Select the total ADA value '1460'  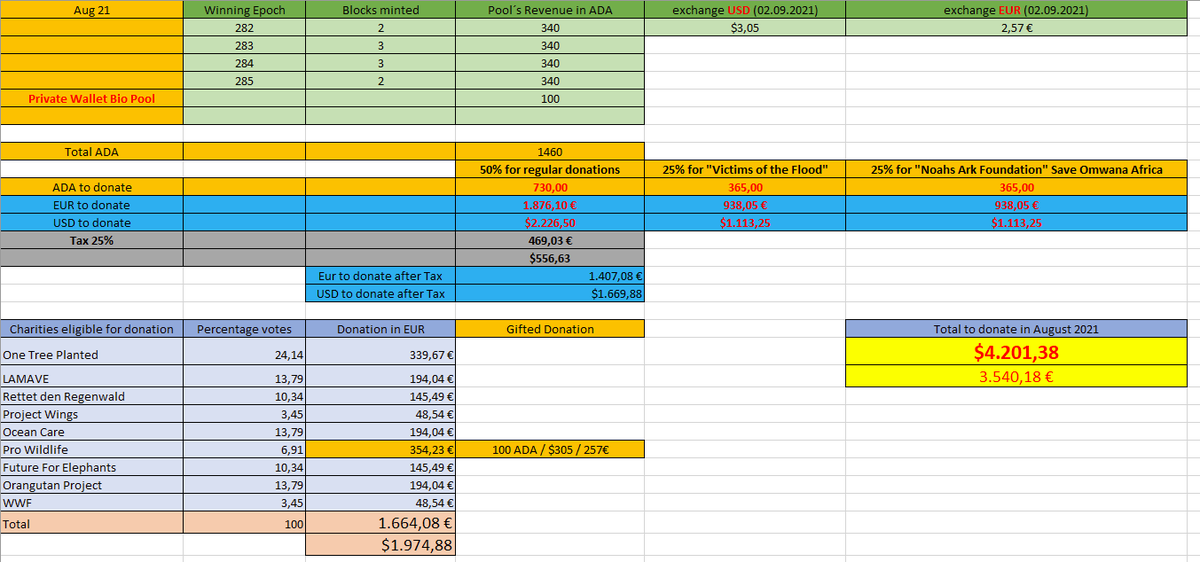[550, 152]
